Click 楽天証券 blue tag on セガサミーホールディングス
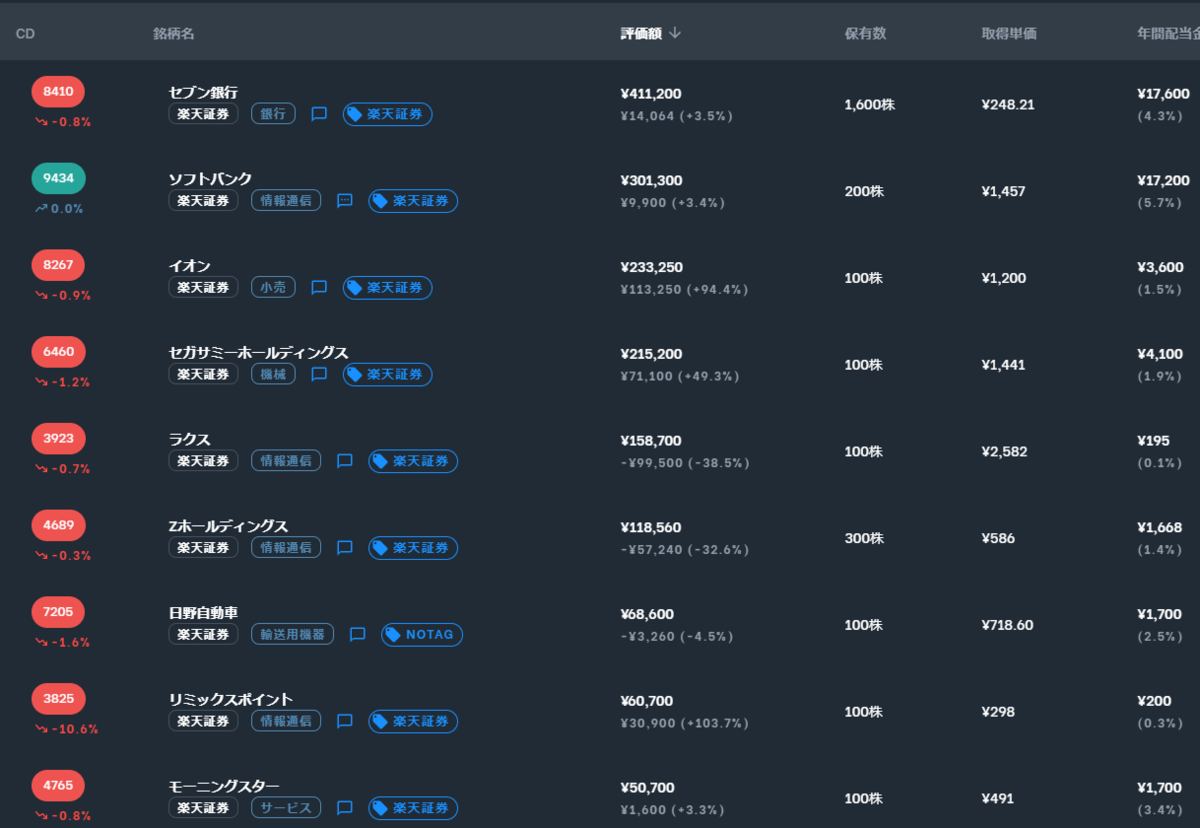 388,374
